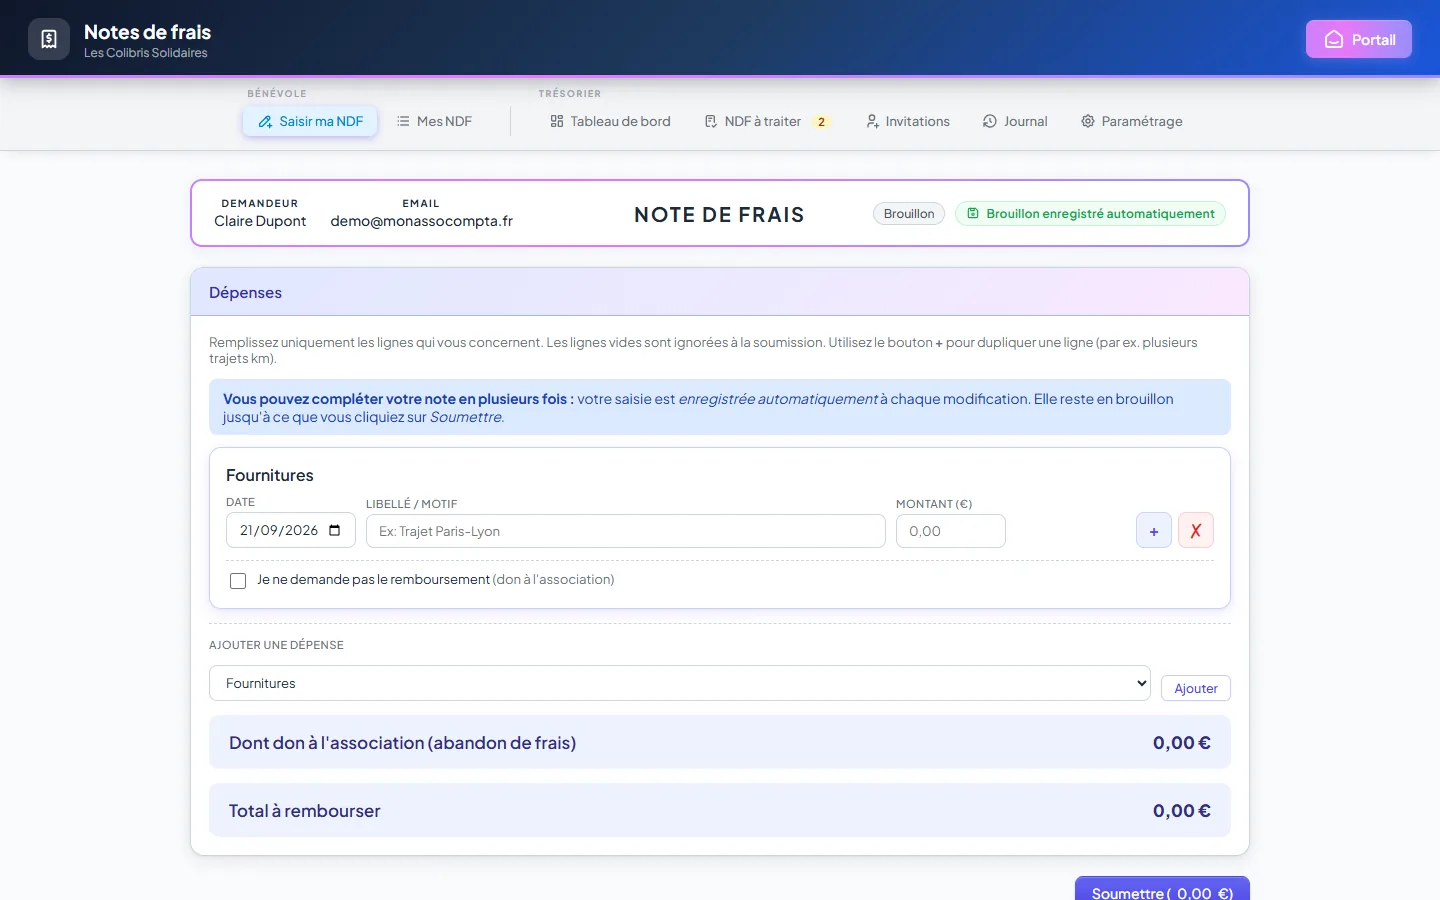Screen dimensions: 1440x900
Task: Click the pencil icon beside Saisir ma NDF
Action: 265,121
